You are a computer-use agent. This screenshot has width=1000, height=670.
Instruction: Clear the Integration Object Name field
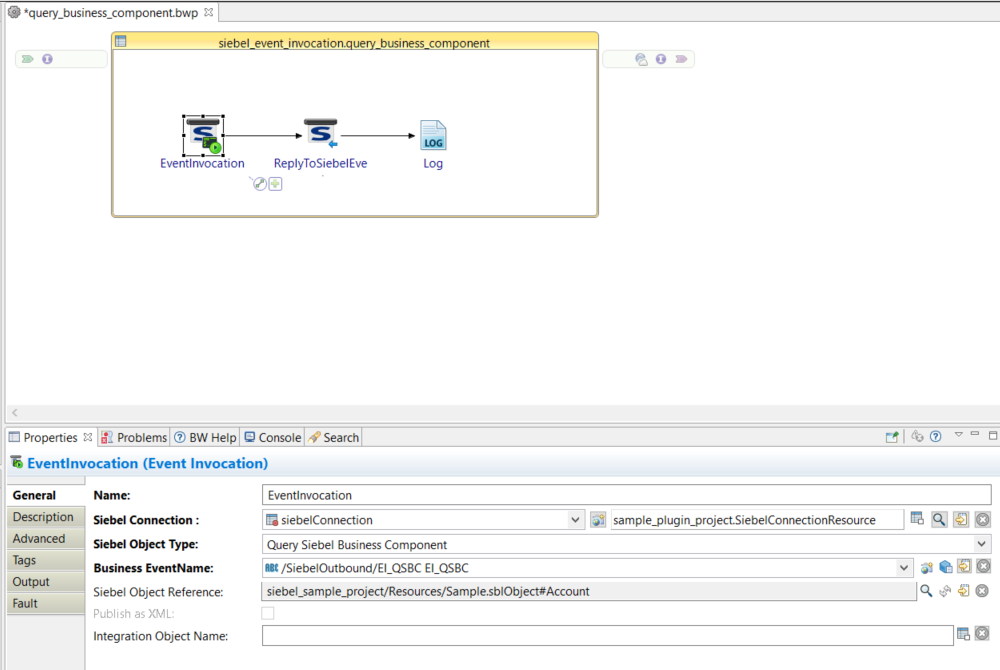pyautogui.click(x=982, y=634)
